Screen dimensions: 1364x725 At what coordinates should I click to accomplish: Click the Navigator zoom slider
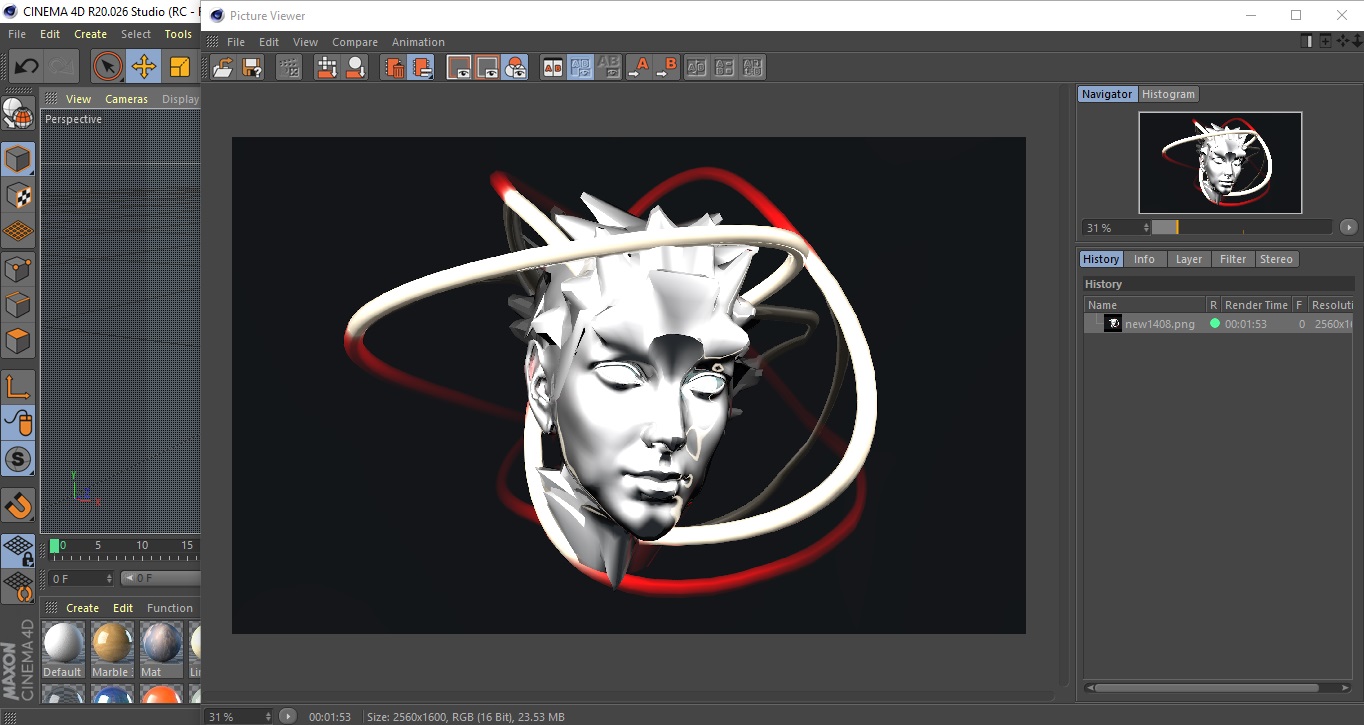coord(1241,228)
